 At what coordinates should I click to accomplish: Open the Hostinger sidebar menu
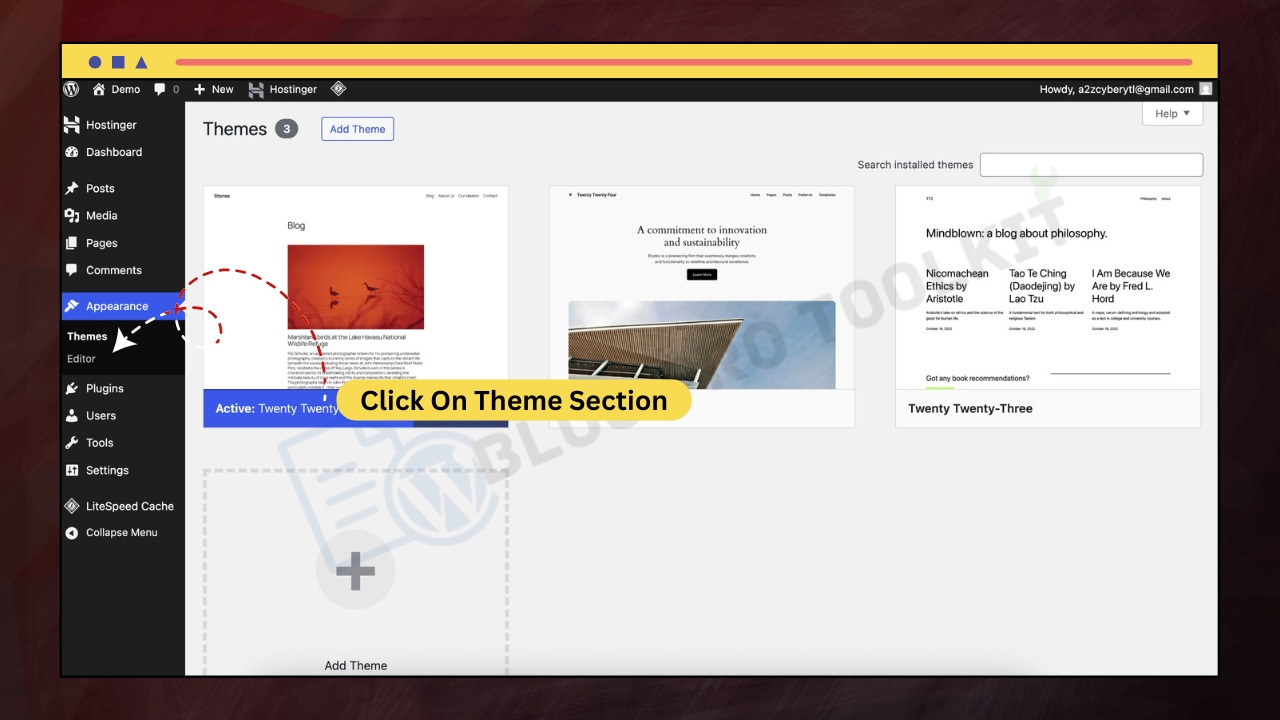tap(111, 125)
